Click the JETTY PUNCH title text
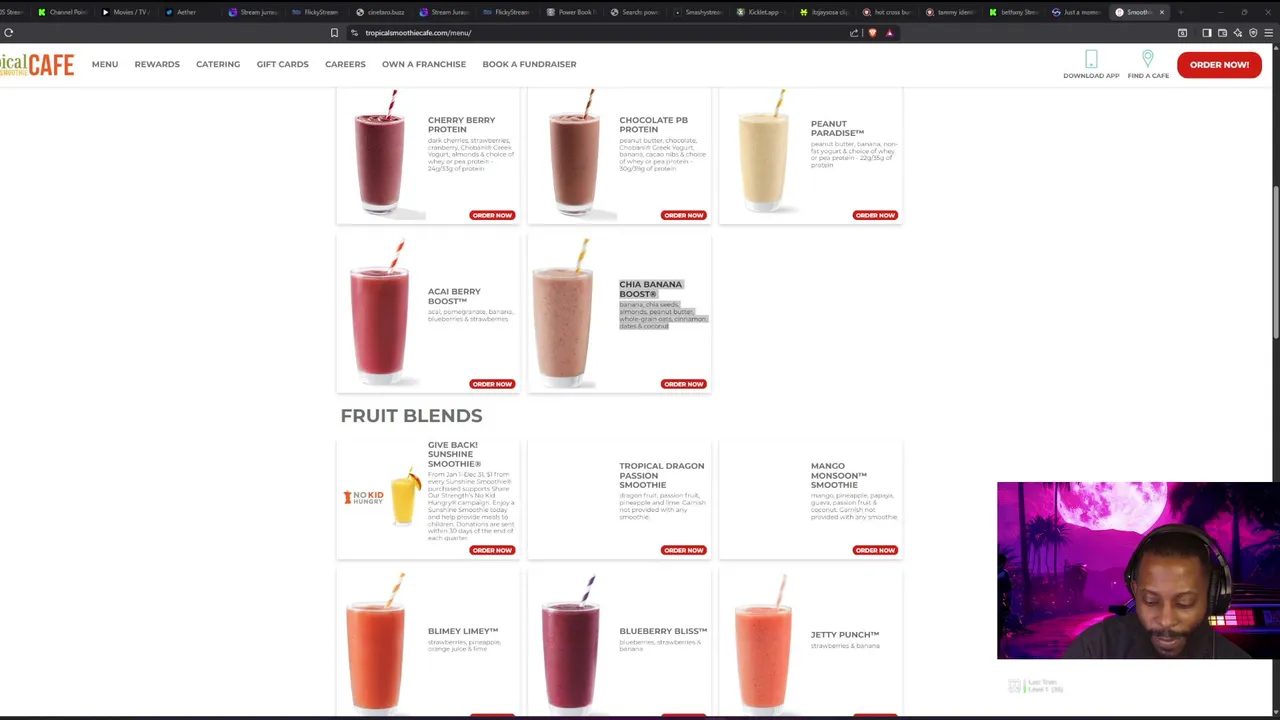The height and width of the screenshot is (720, 1280). coord(845,634)
